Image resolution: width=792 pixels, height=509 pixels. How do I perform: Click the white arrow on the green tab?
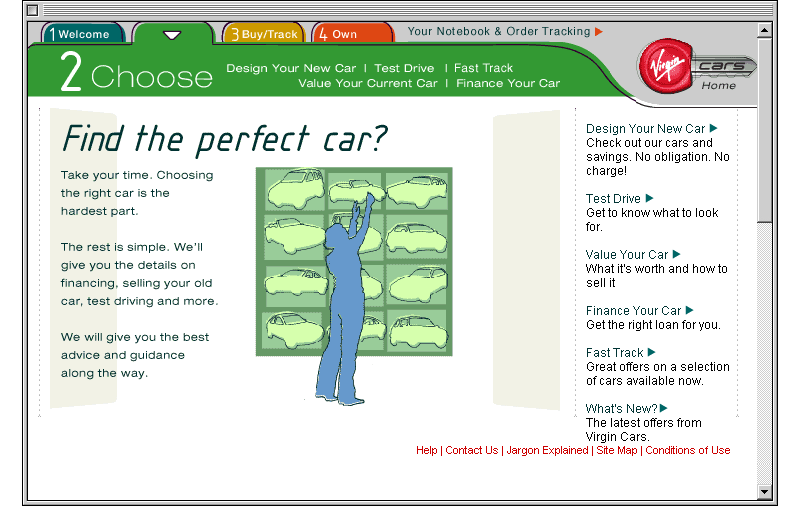172,35
